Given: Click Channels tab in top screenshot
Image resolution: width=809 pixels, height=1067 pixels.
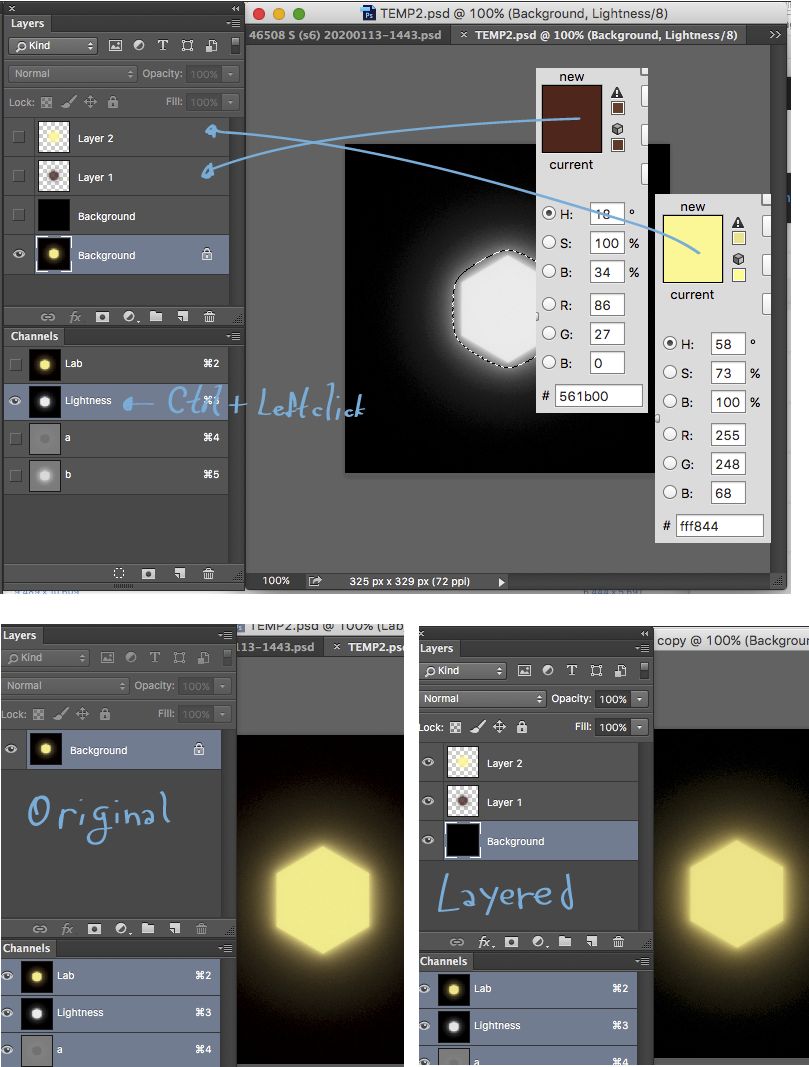Looking at the screenshot, I should coord(35,336).
